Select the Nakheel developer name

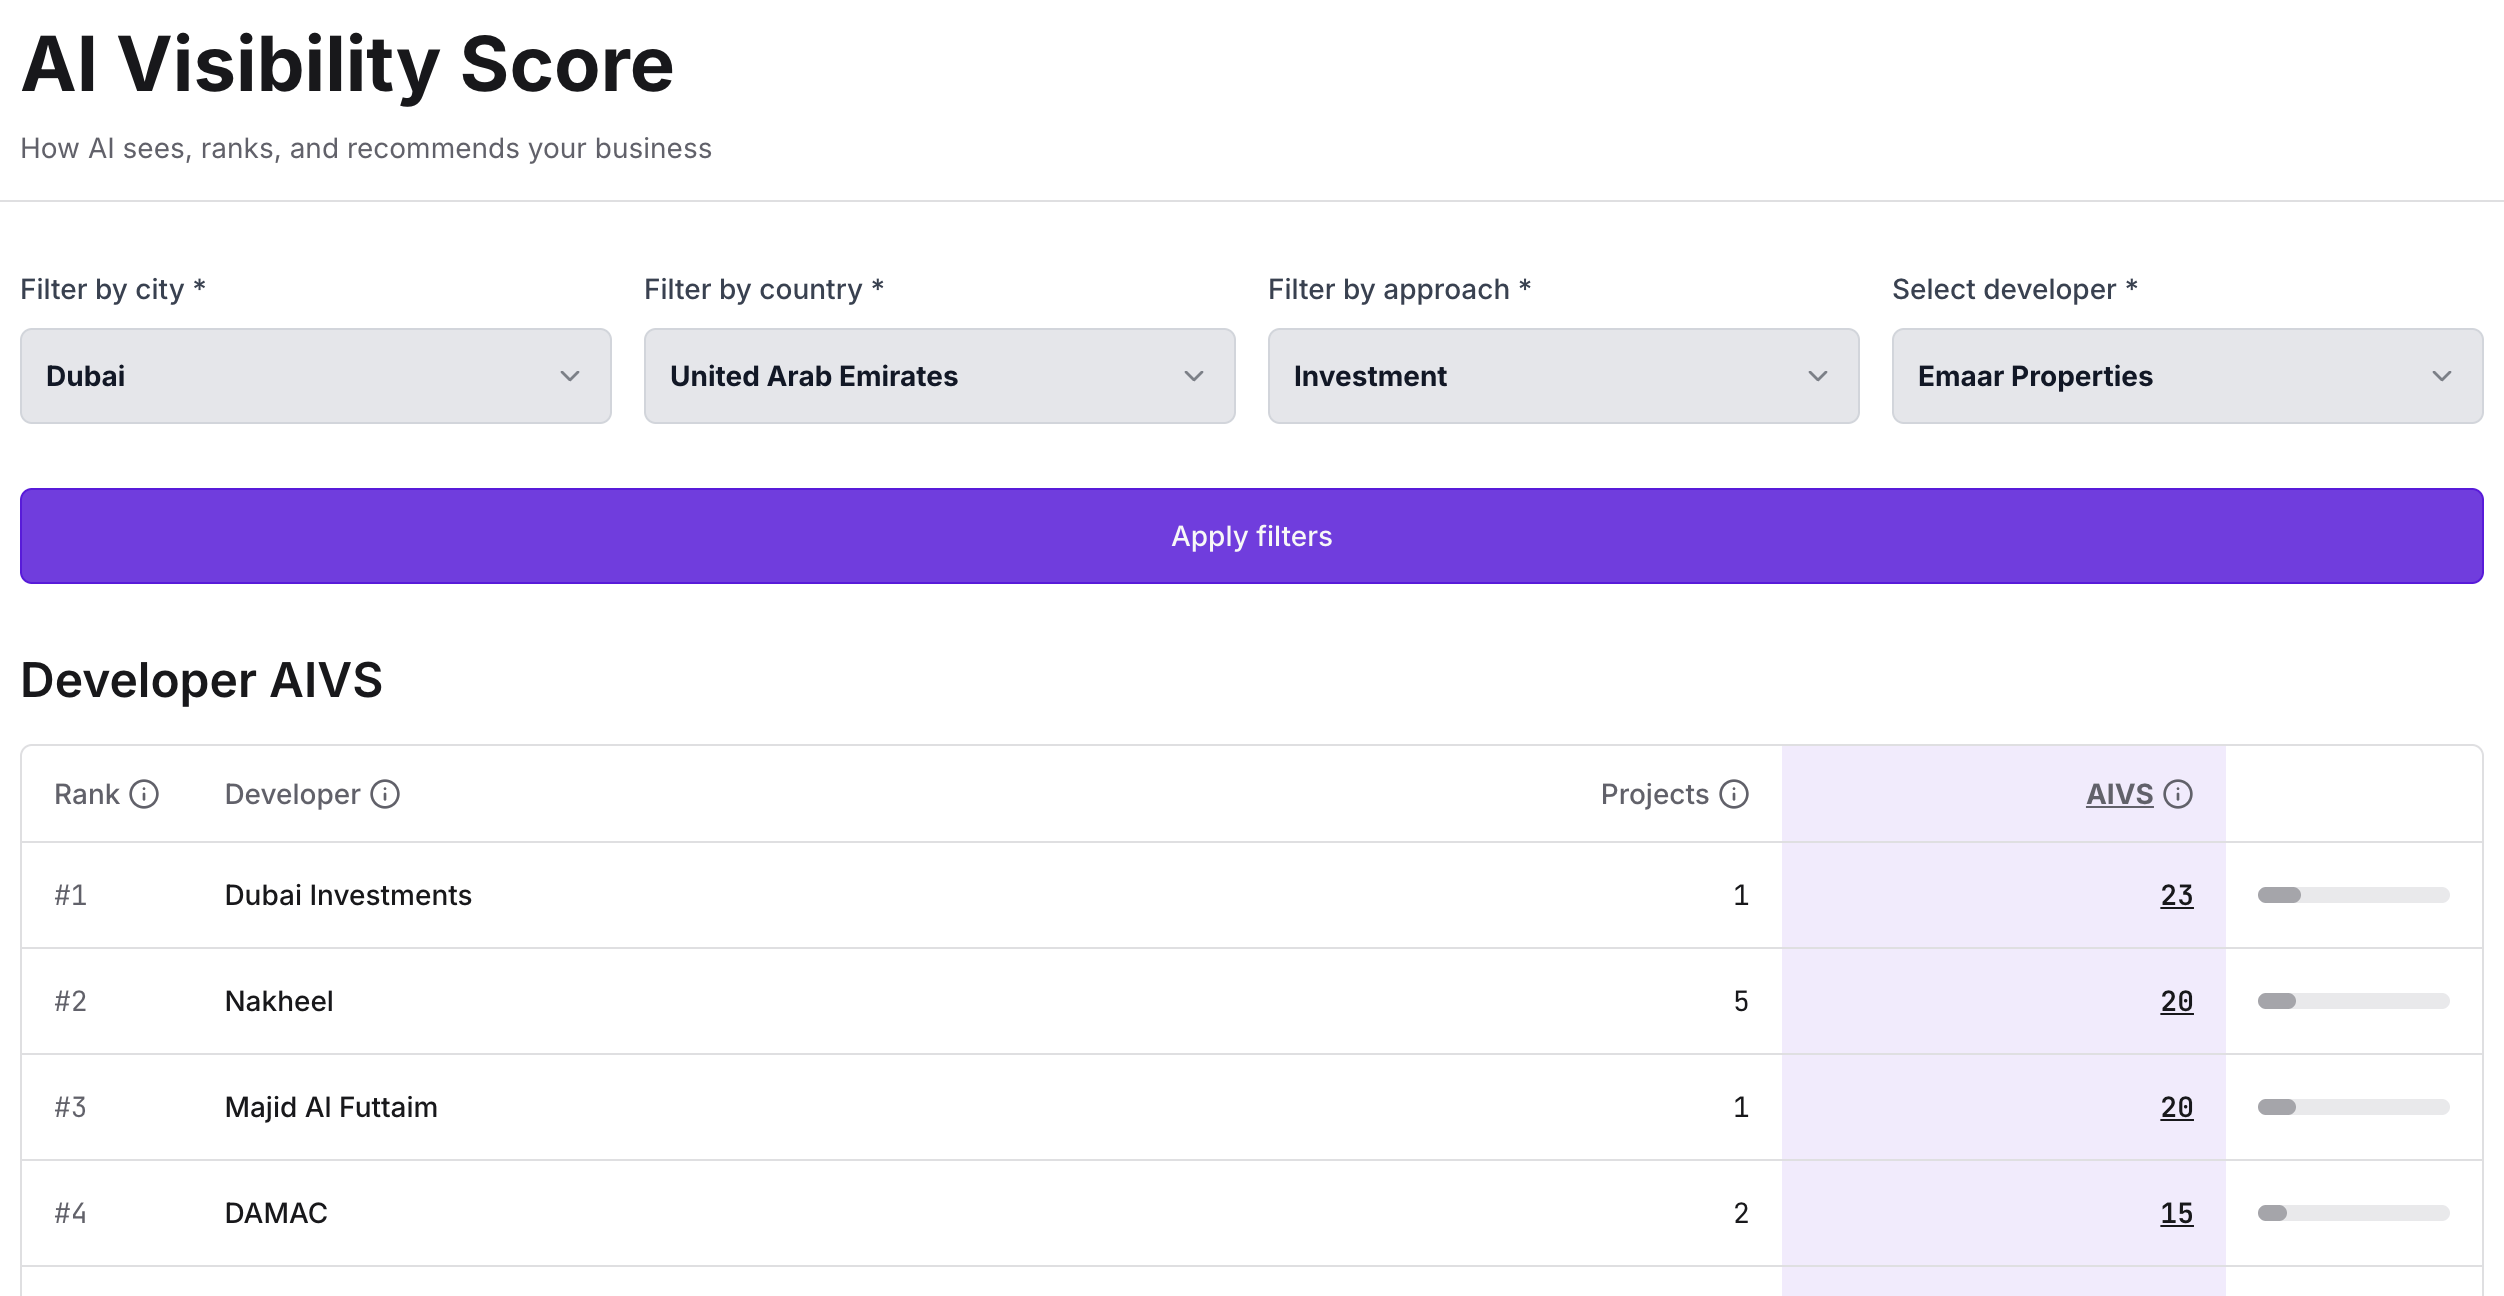coord(279,1001)
